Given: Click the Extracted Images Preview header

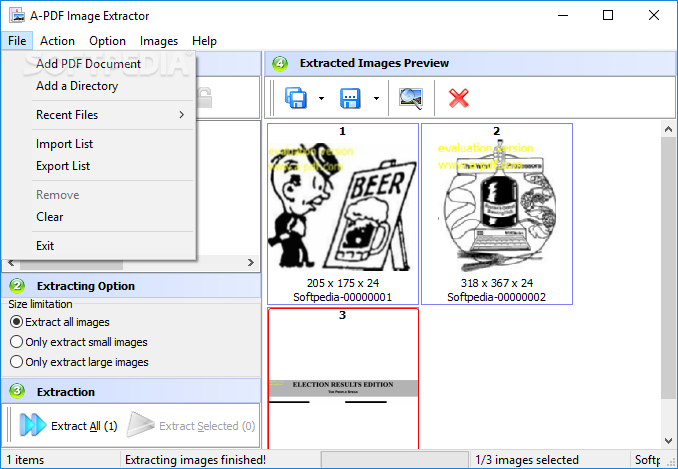Looking at the screenshot, I should 470,64.
